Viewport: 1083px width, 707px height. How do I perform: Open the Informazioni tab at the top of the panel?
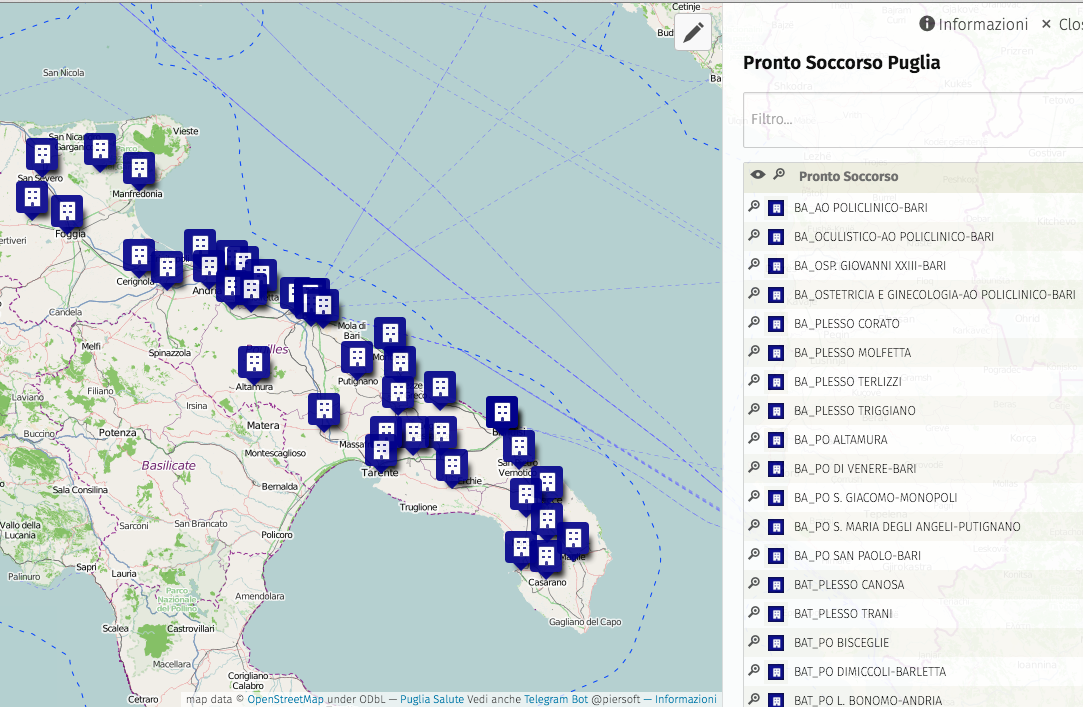click(x=974, y=24)
